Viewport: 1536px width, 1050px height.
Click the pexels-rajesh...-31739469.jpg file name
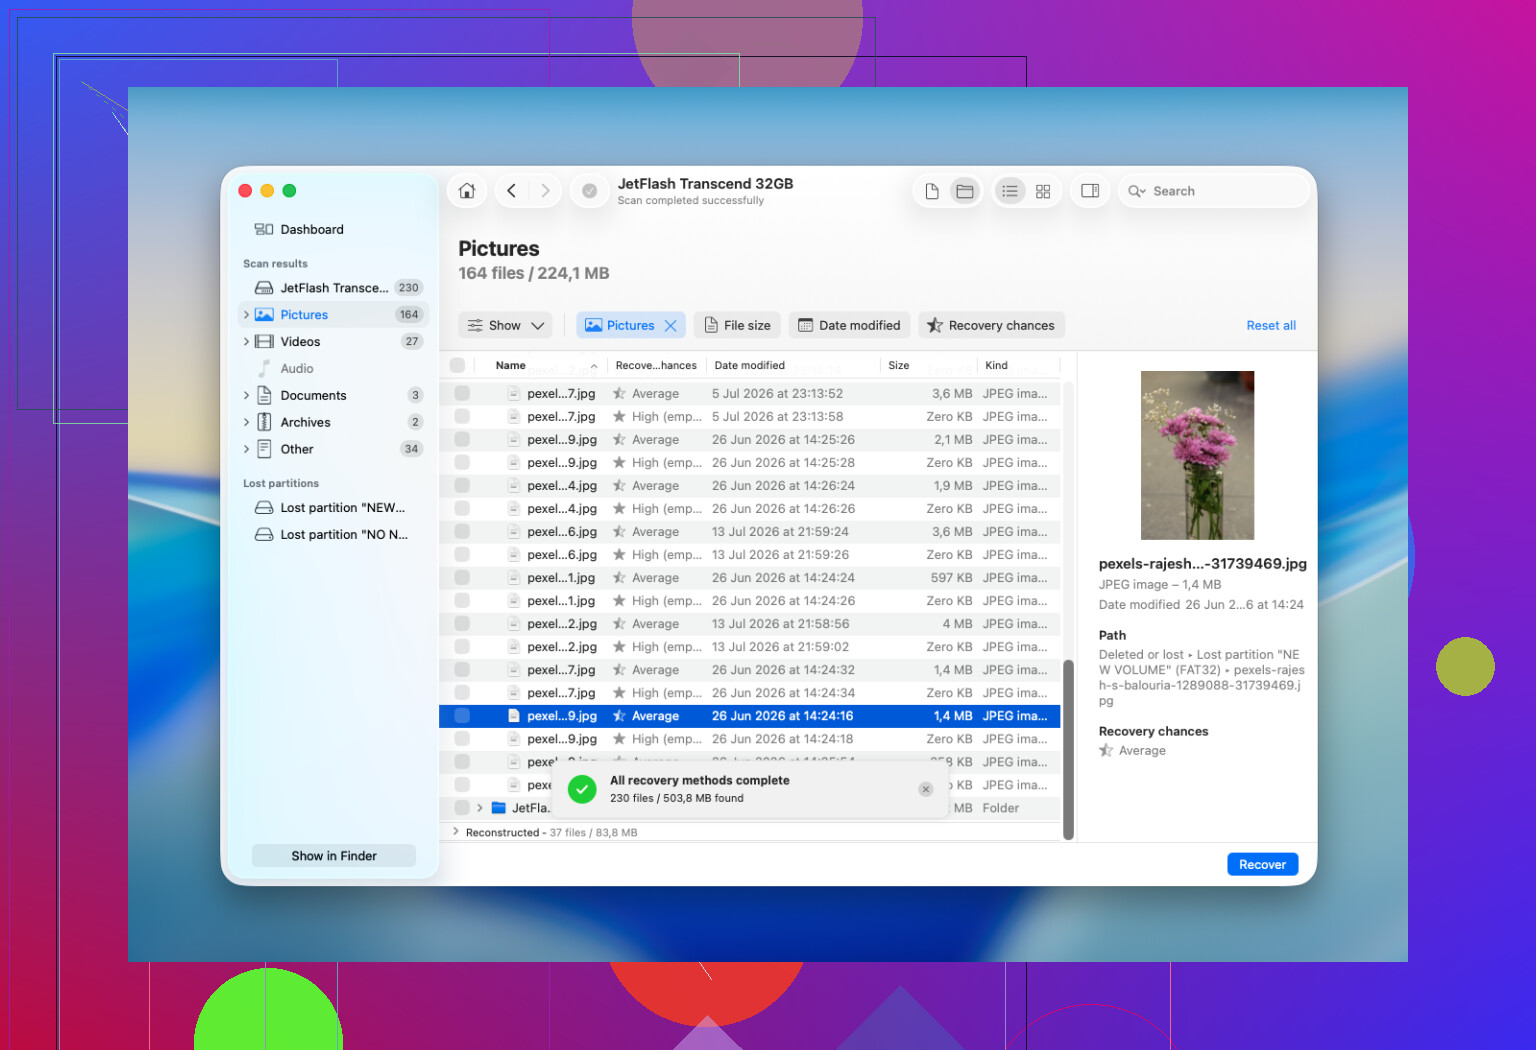(1202, 564)
